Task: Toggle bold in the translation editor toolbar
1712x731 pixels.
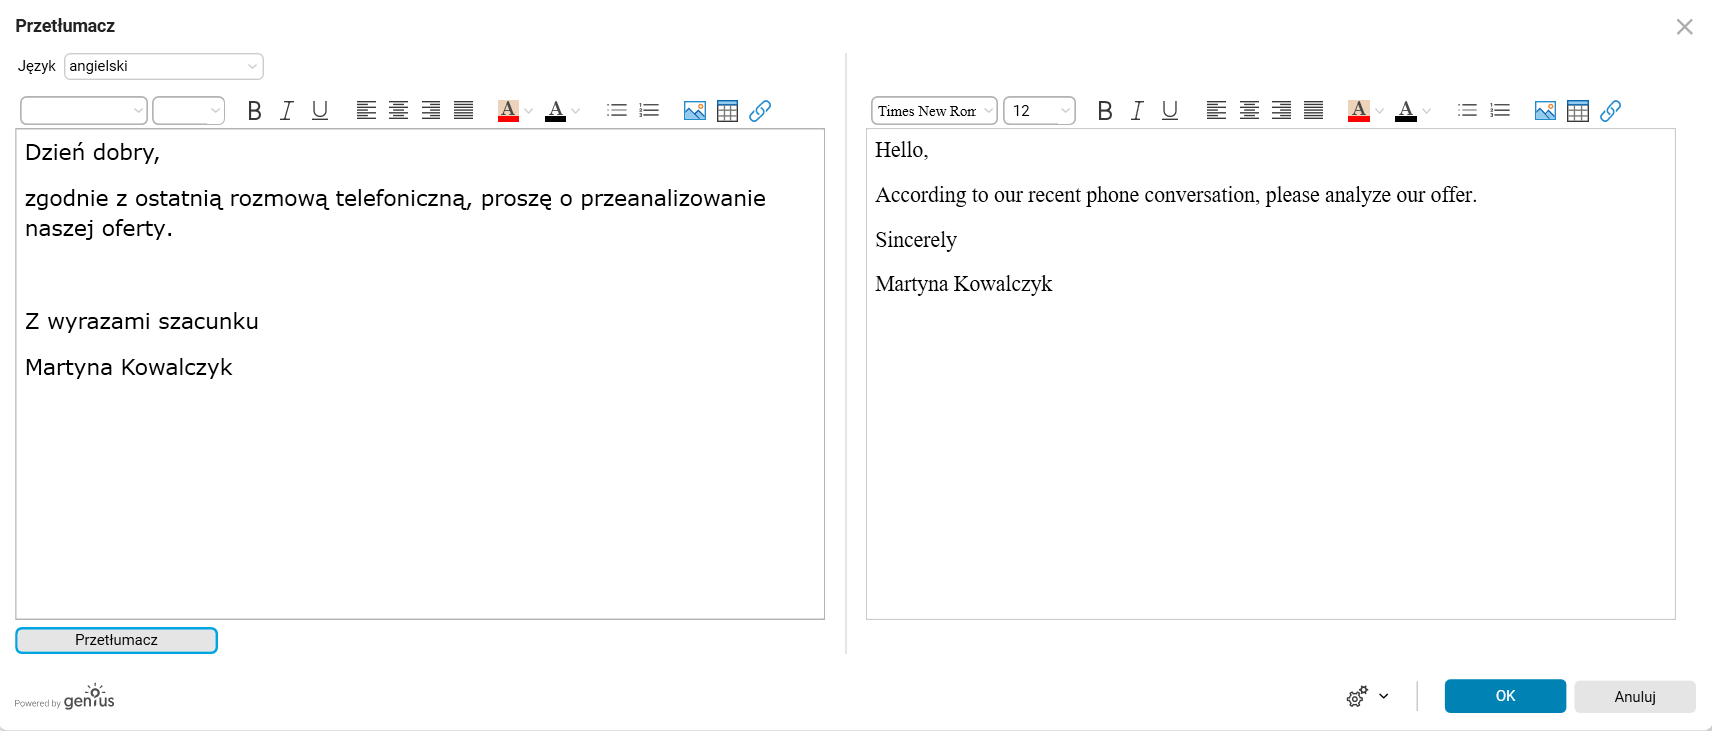Action: click(1105, 111)
